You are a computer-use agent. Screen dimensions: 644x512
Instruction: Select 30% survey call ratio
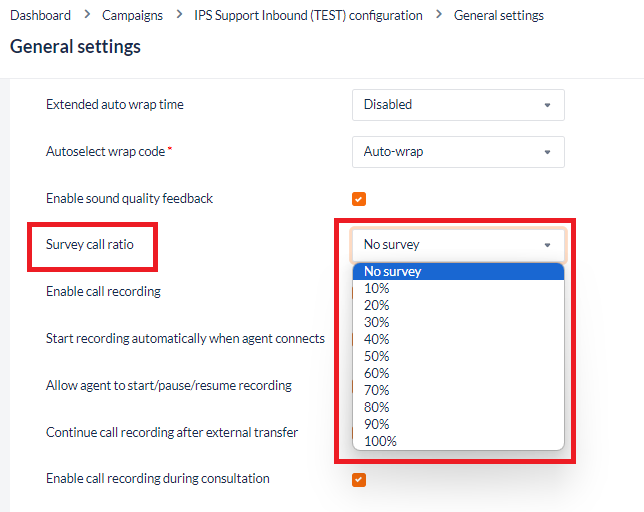[x=377, y=322]
